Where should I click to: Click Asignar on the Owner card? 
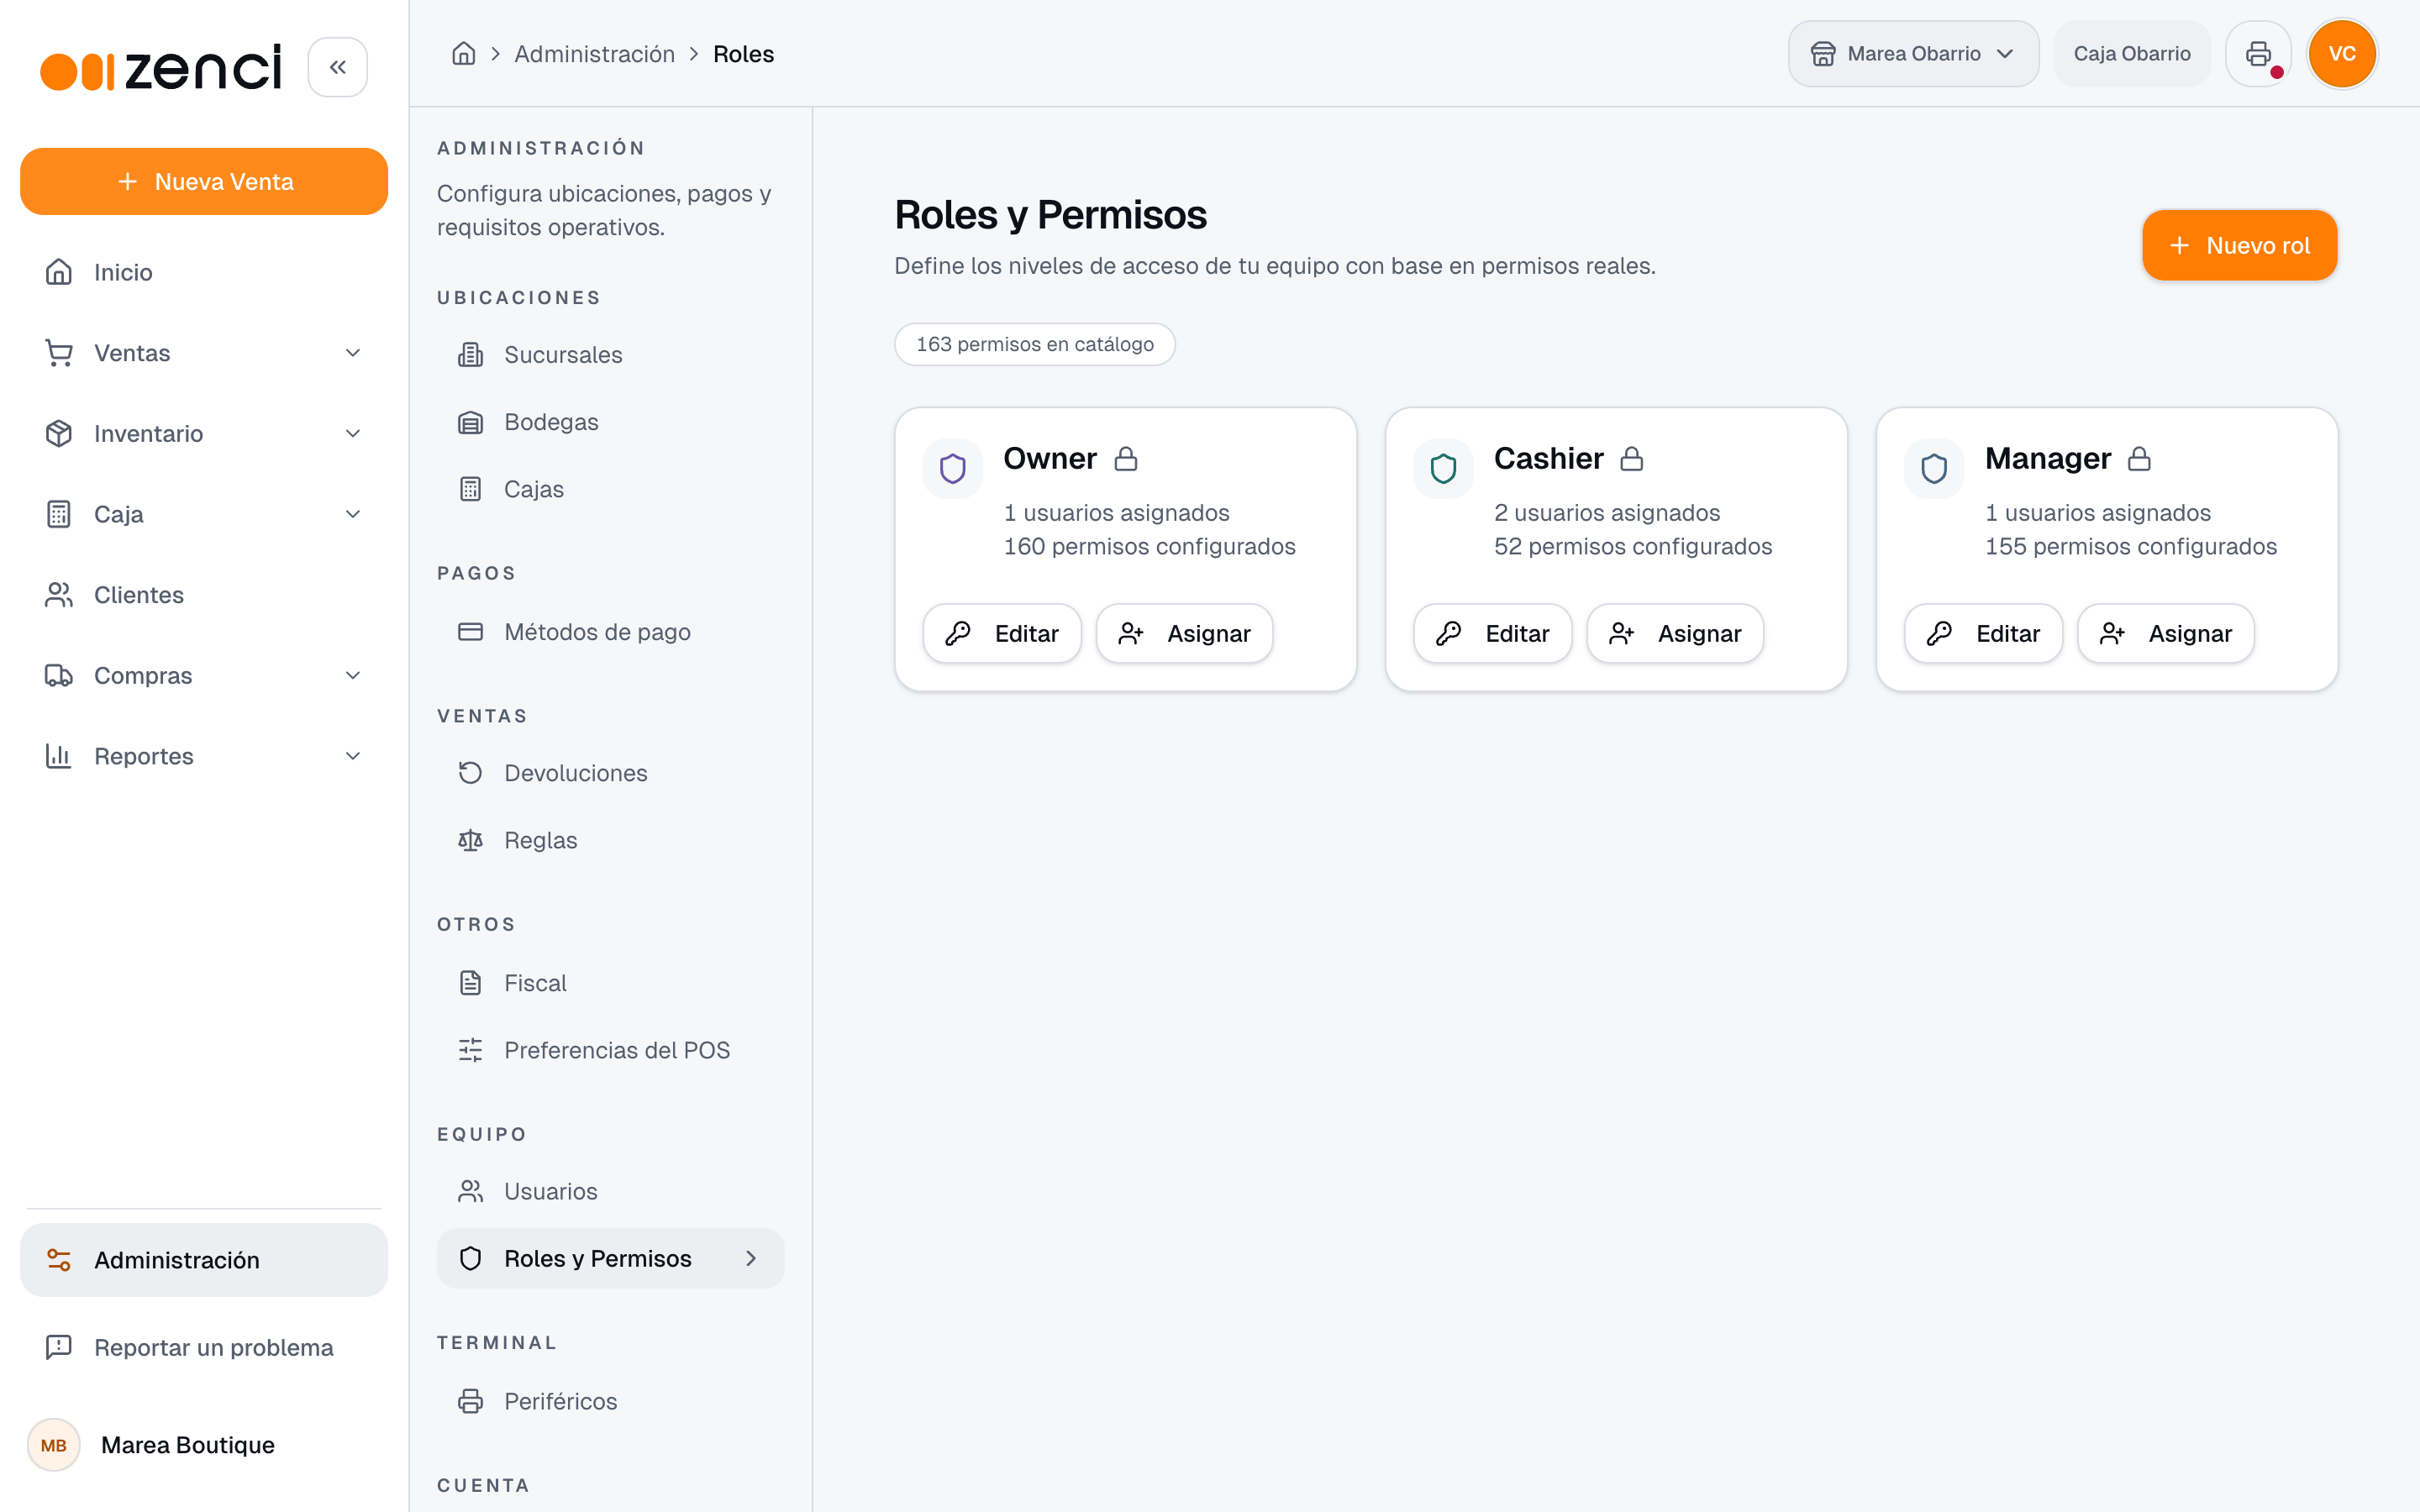pyautogui.click(x=1185, y=633)
